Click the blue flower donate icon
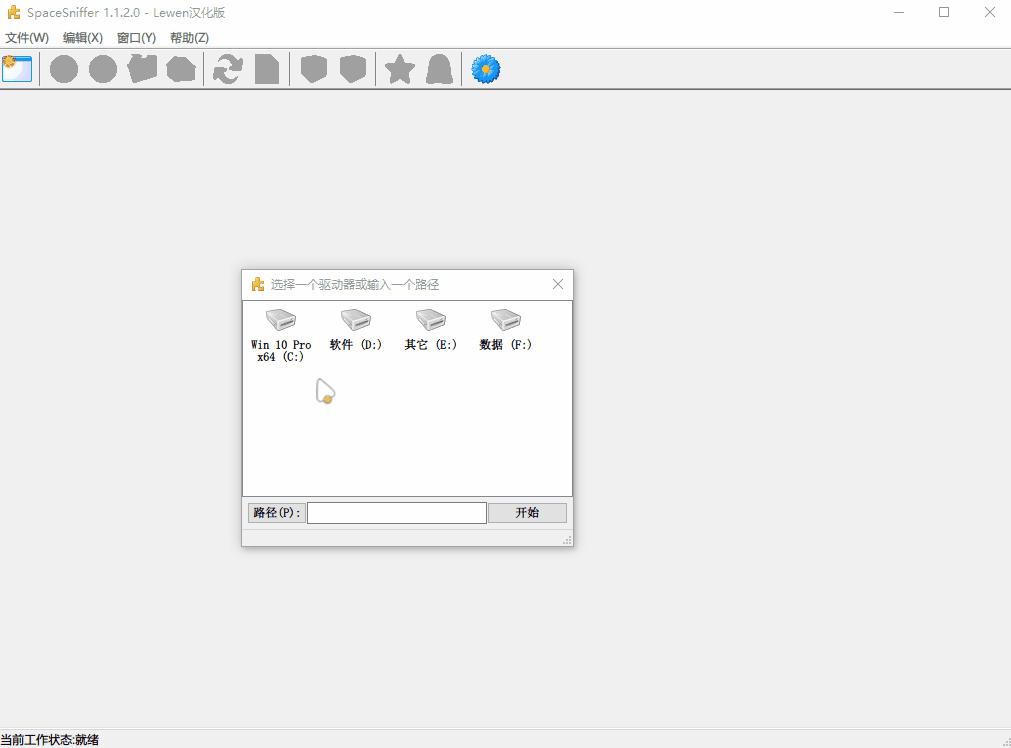The width and height of the screenshot is (1011, 748). pos(486,69)
